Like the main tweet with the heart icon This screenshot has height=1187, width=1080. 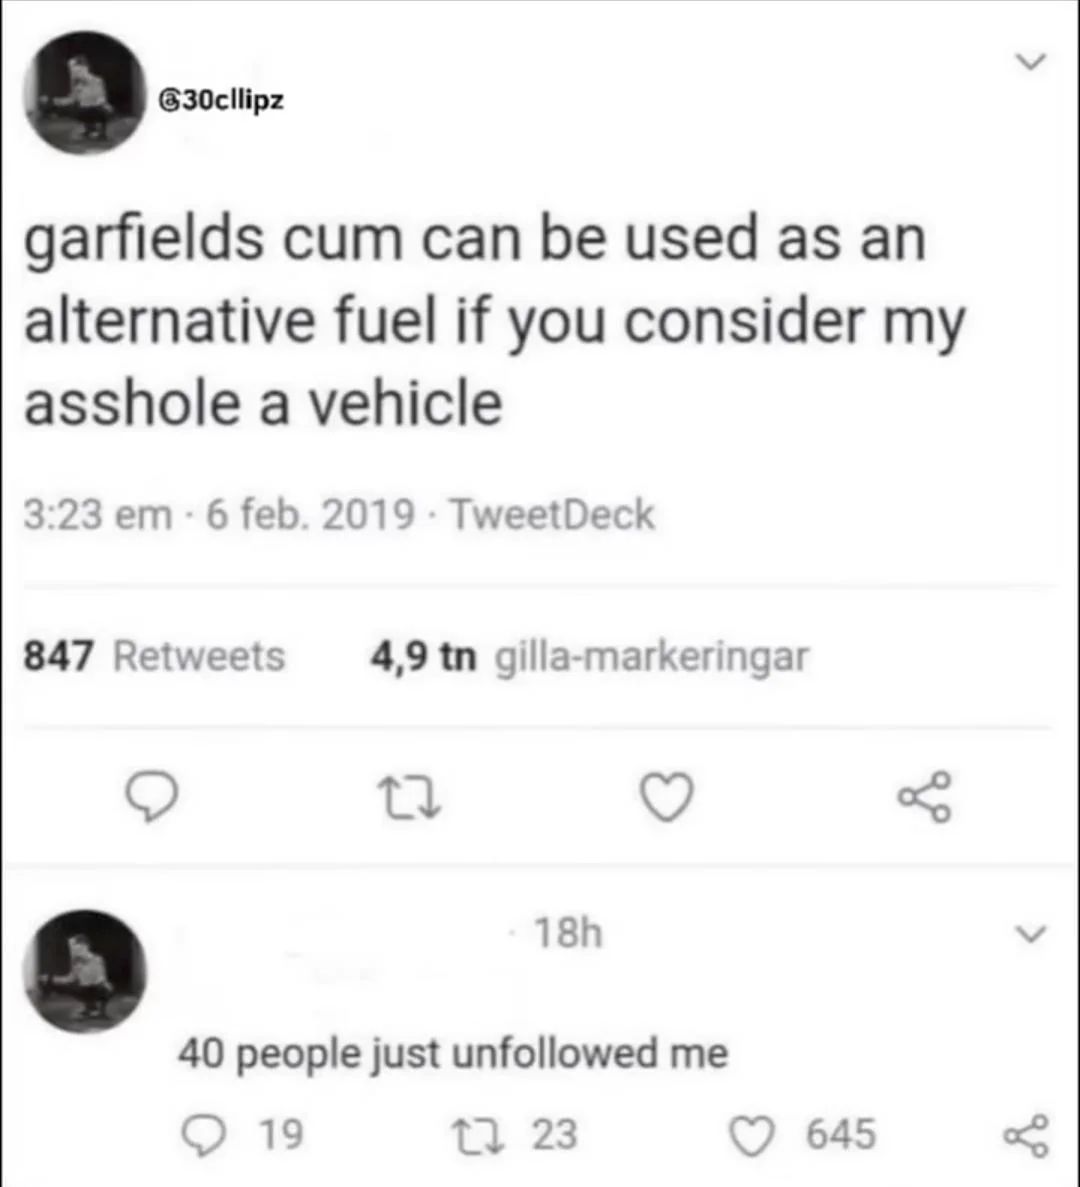(x=666, y=797)
